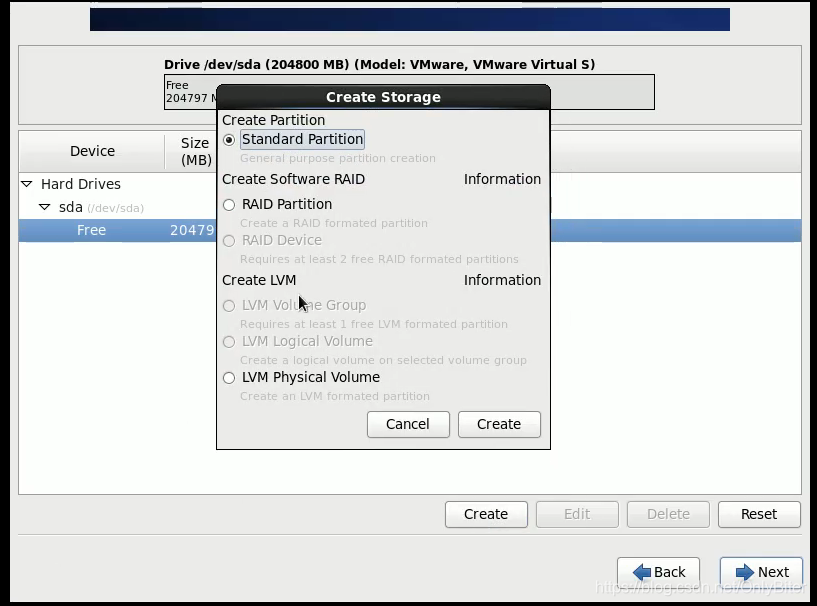
Task: Select the Standard Partition radio button
Action: pyautogui.click(x=229, y=140)
